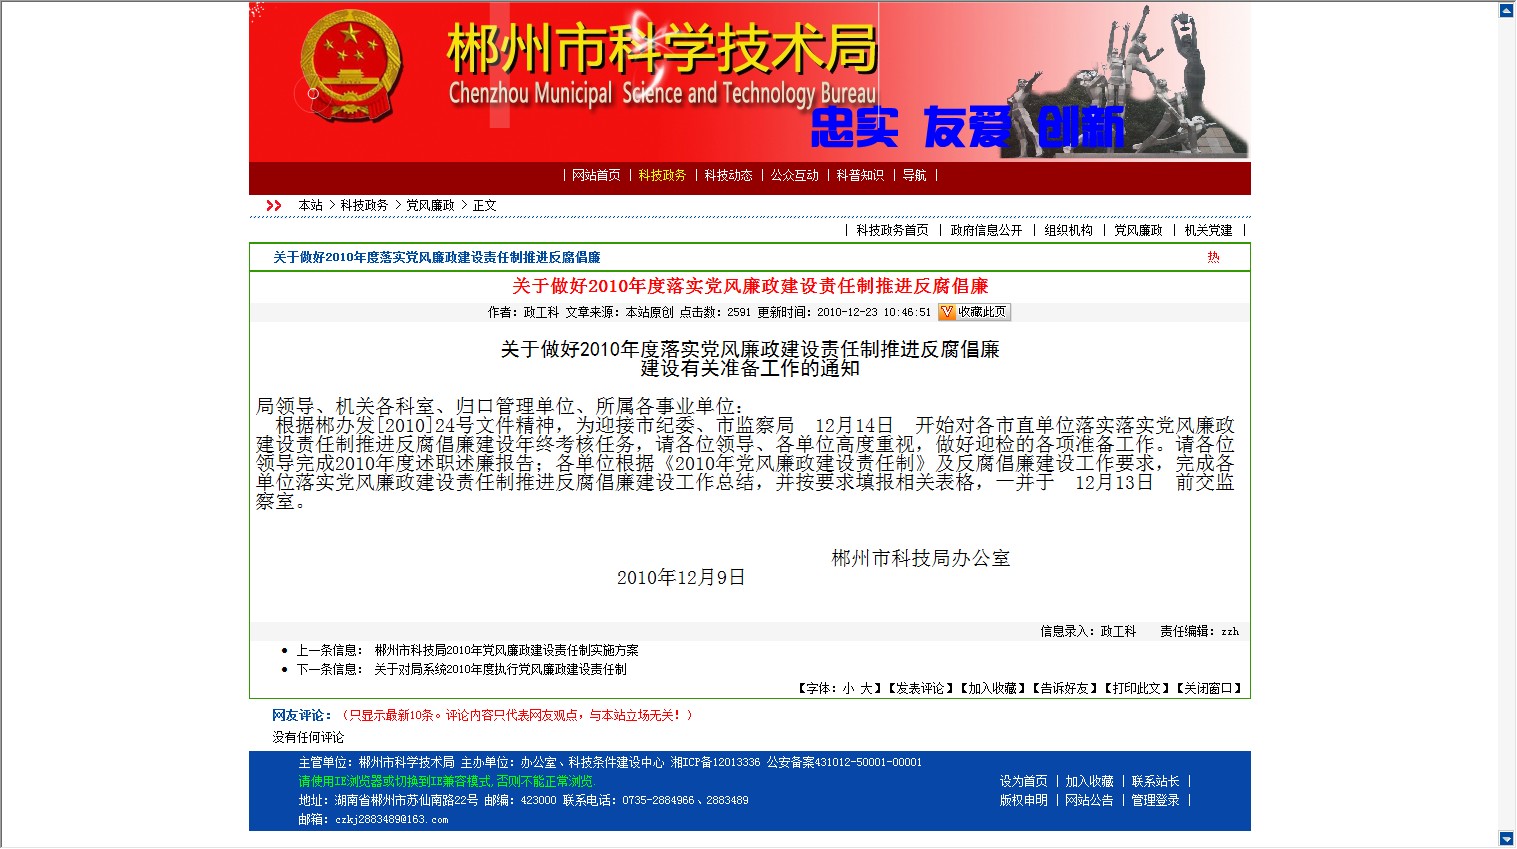Click 打印此文 link
The image size is (1517, 849).
1136,688
